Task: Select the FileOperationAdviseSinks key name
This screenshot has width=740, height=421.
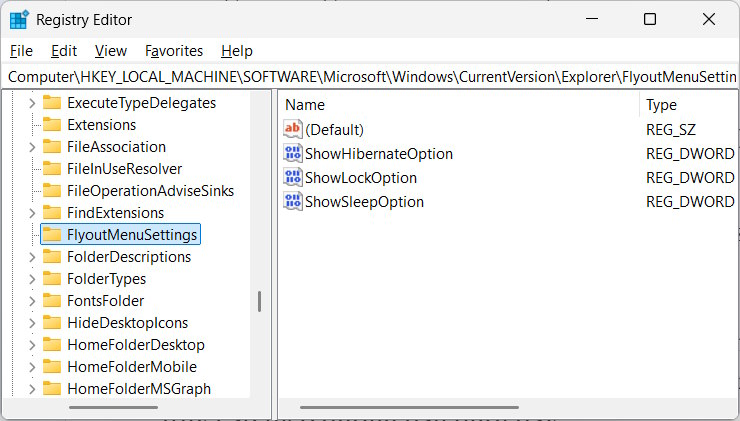Action: pyautogui.click(x=151, y=191)
